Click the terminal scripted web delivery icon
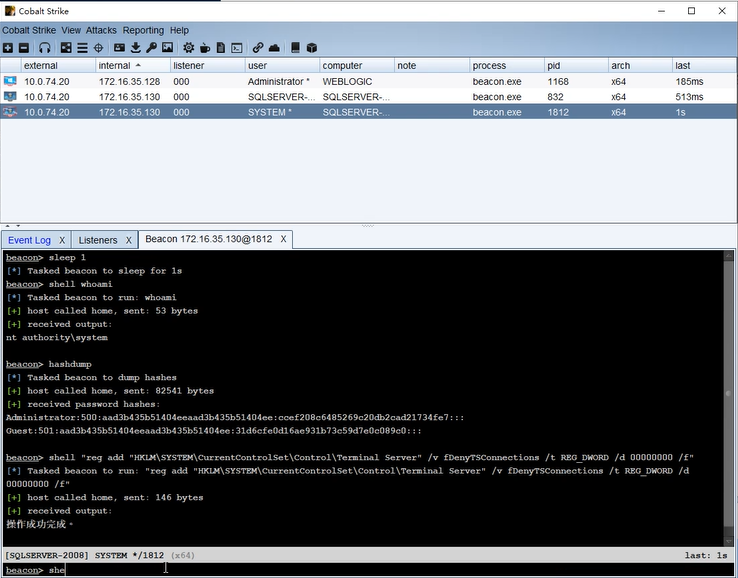Screen dimensions: 738x578 (x=237, y=48)
